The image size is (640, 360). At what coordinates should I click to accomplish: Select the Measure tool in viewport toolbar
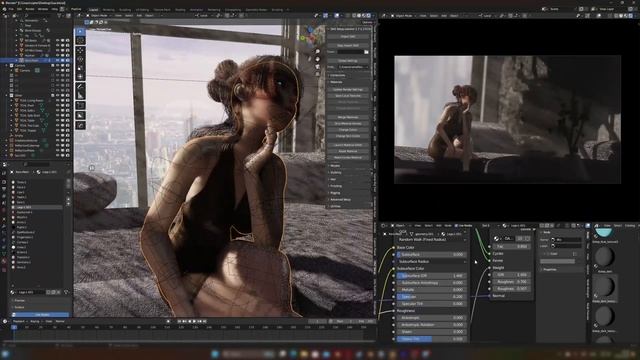tap(80, 96)
